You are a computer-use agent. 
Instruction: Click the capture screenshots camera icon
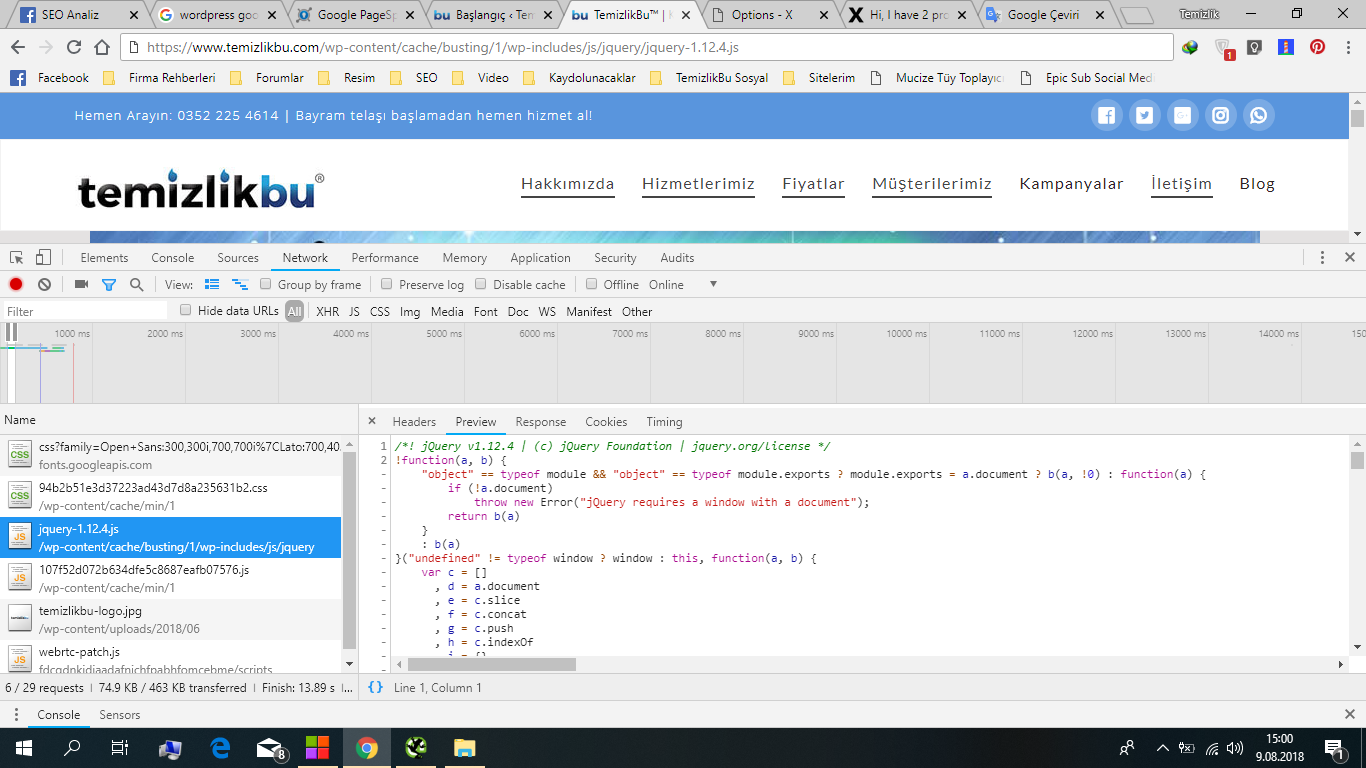[81, 285]
